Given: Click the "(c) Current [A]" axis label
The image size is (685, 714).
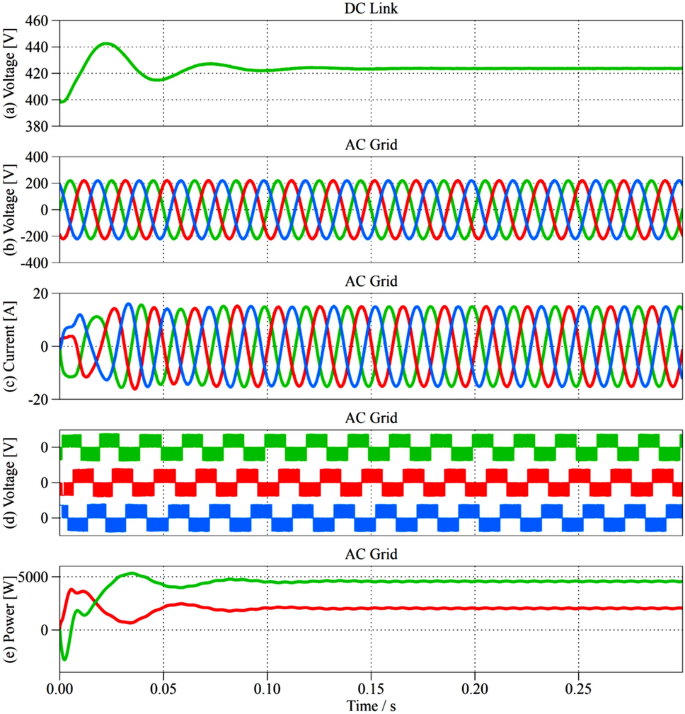Looking at the screenshot, I should tap(11, 346).
